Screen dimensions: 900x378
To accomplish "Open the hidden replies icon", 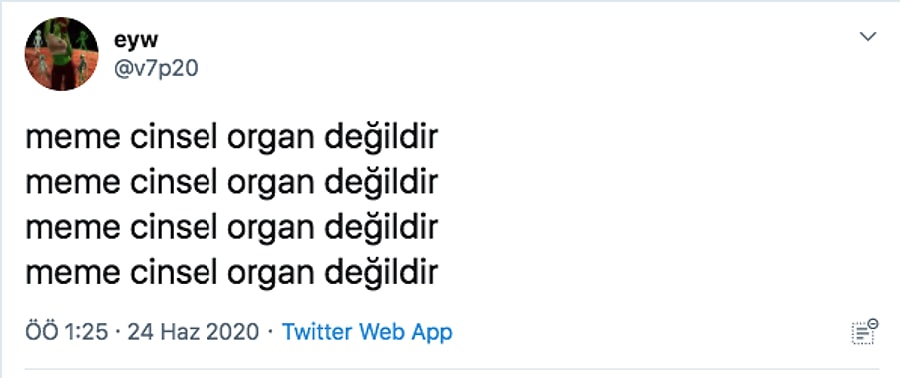I will click(x=864, y=332).
